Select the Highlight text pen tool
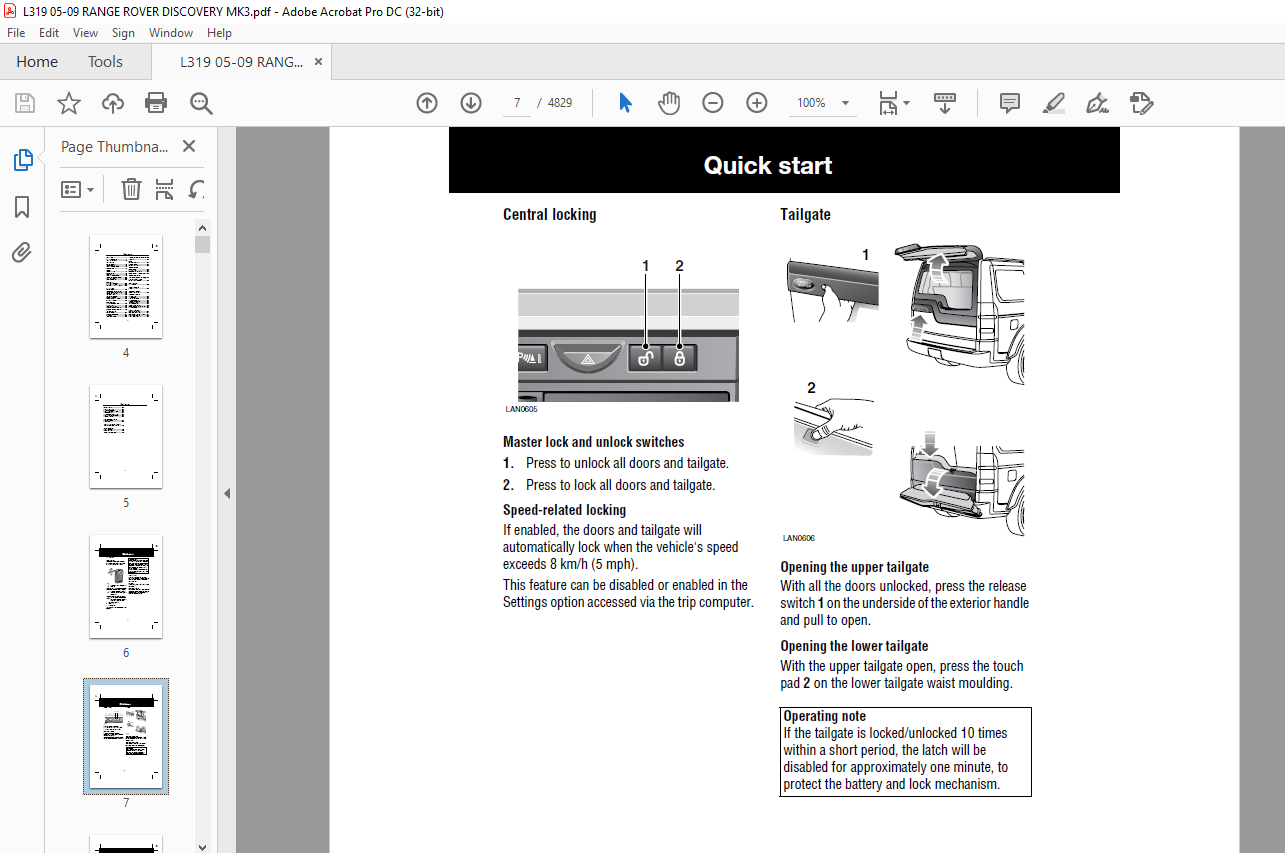Screen dimensions: 1285x853 (x=1054, y=103)
